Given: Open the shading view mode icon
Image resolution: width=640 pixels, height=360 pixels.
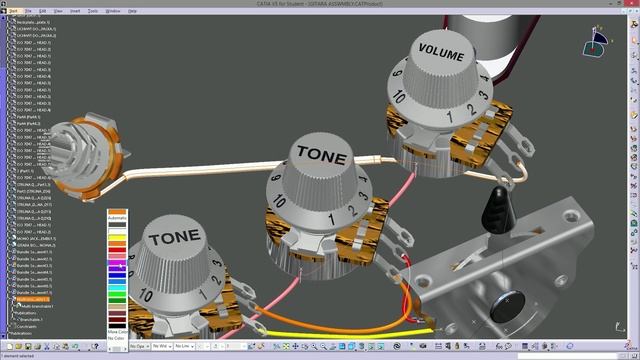Looking at the screenshot, I should [362, 347].
